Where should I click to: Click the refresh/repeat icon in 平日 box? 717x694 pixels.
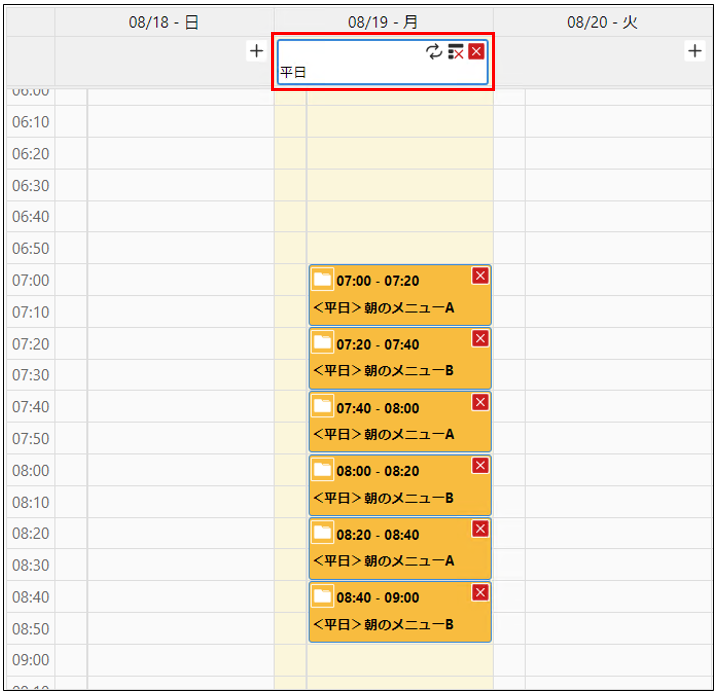tap(434, 52)
